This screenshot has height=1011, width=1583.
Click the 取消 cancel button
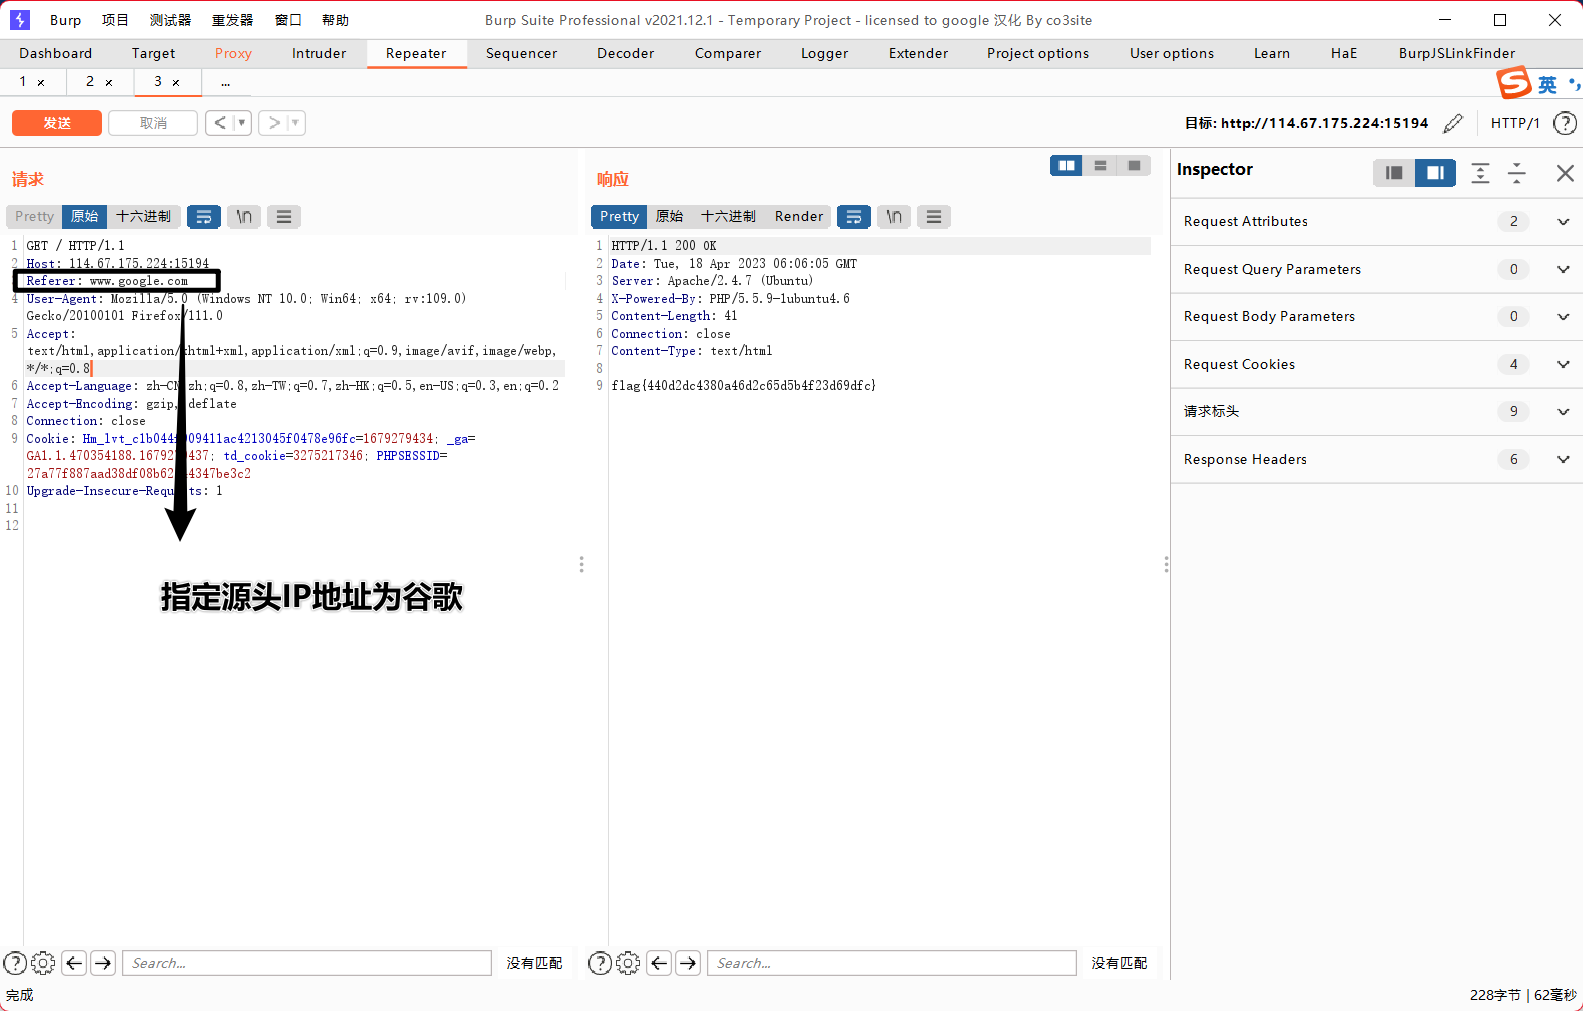pyautogui.click(x=153, y=123)
